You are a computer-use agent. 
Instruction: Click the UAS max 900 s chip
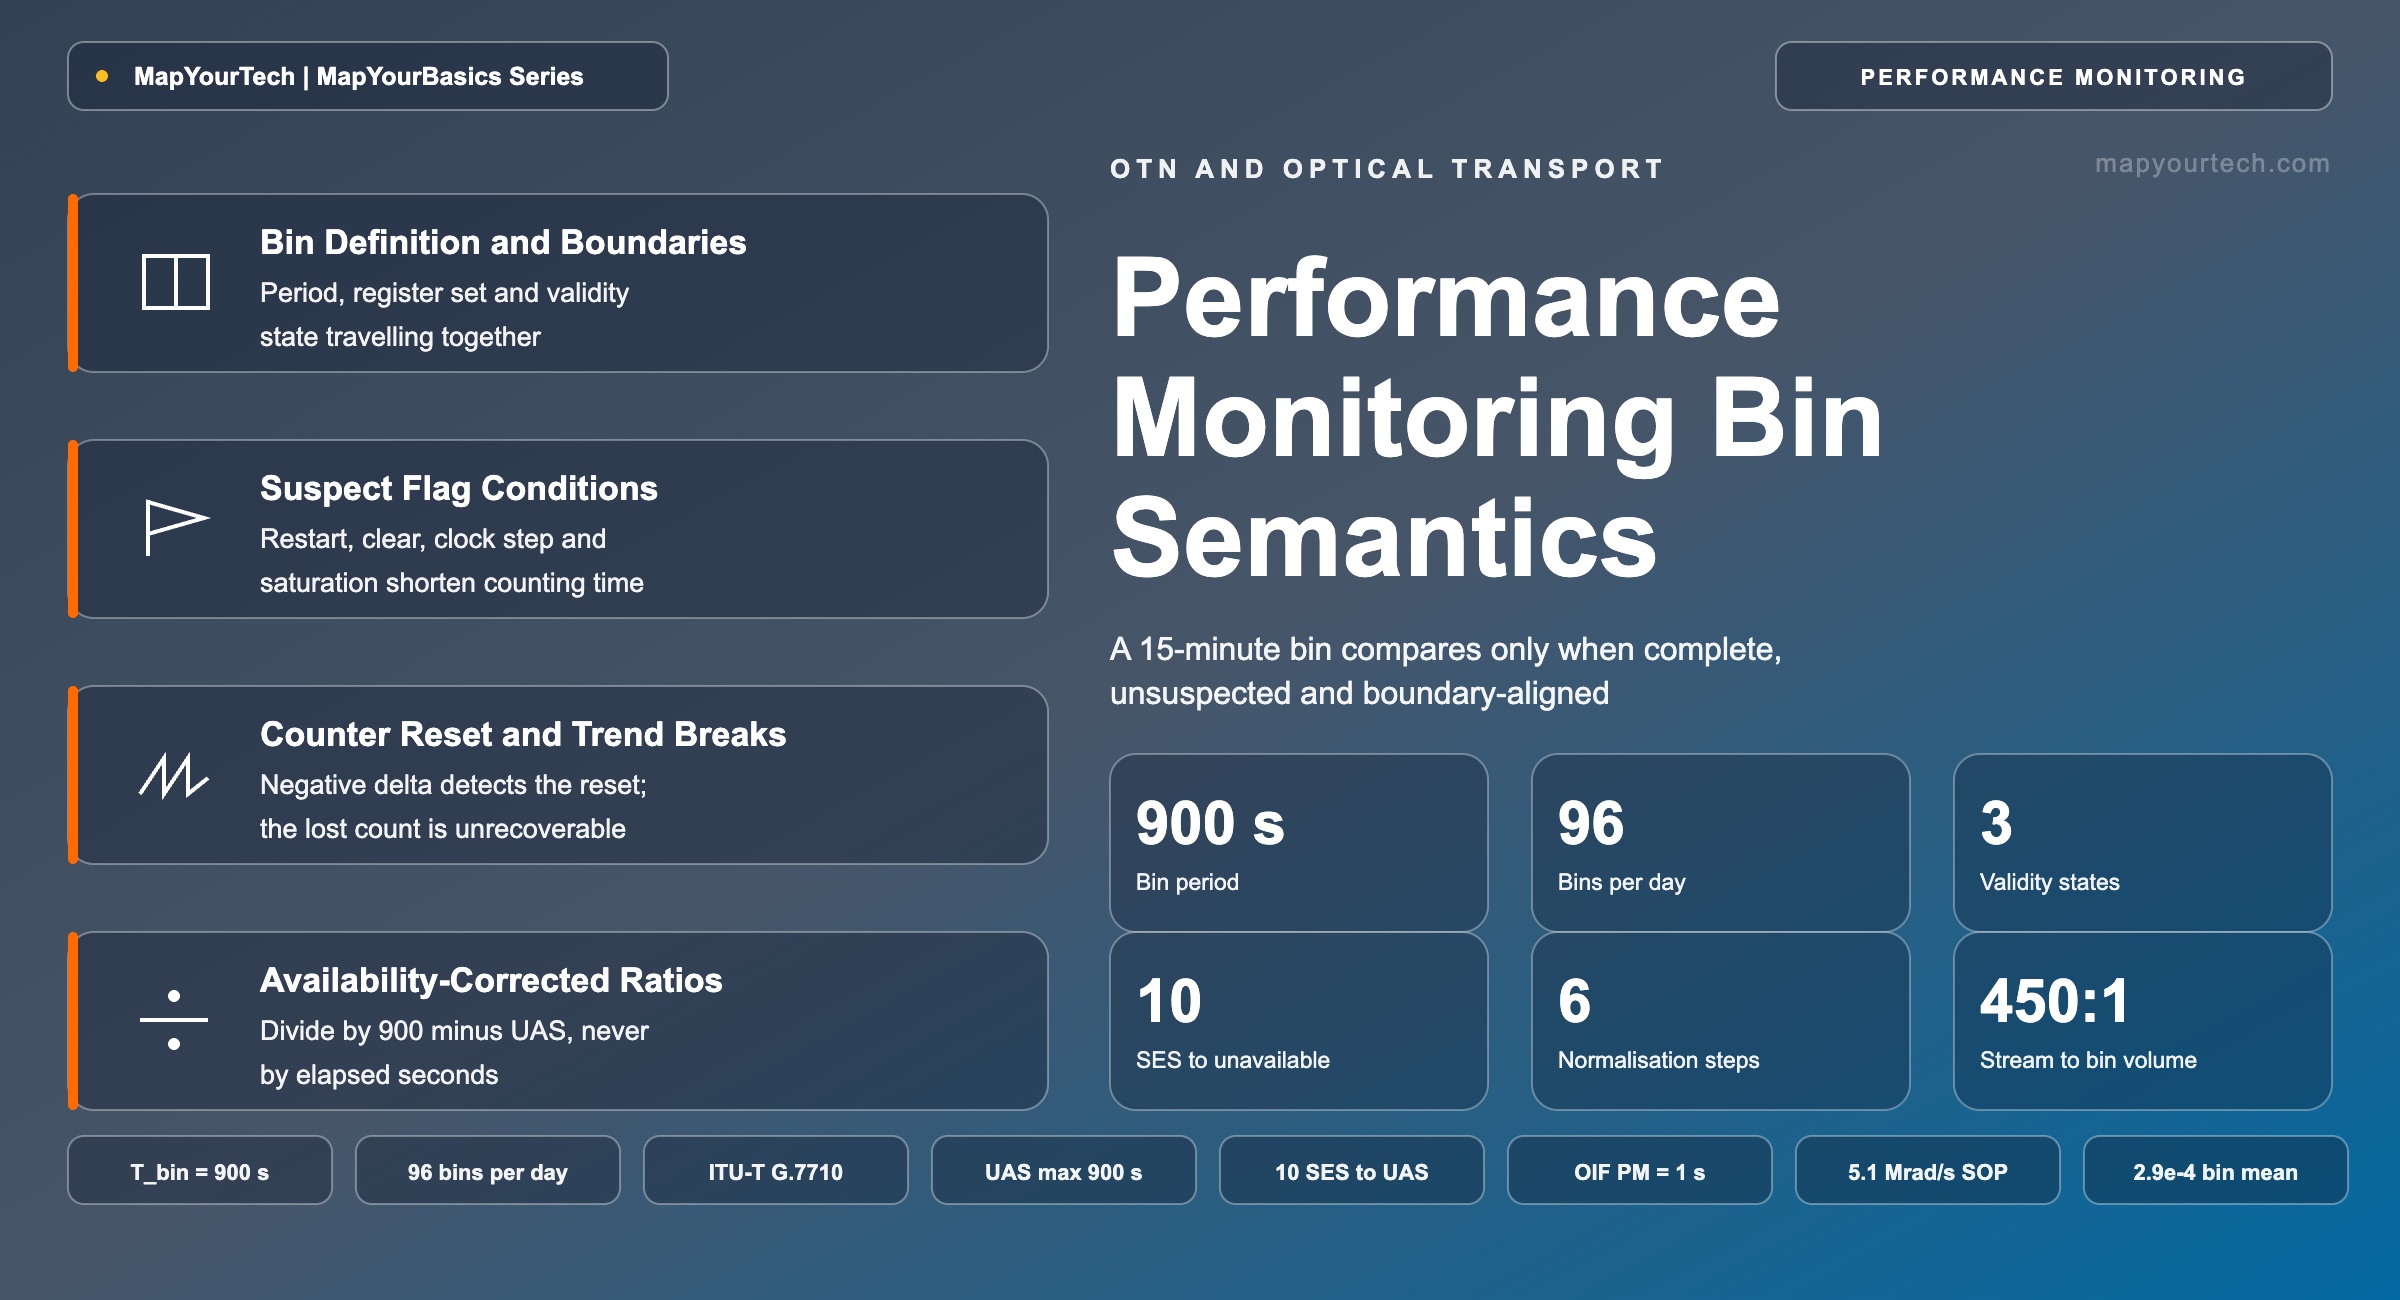pos(1064,1171)
